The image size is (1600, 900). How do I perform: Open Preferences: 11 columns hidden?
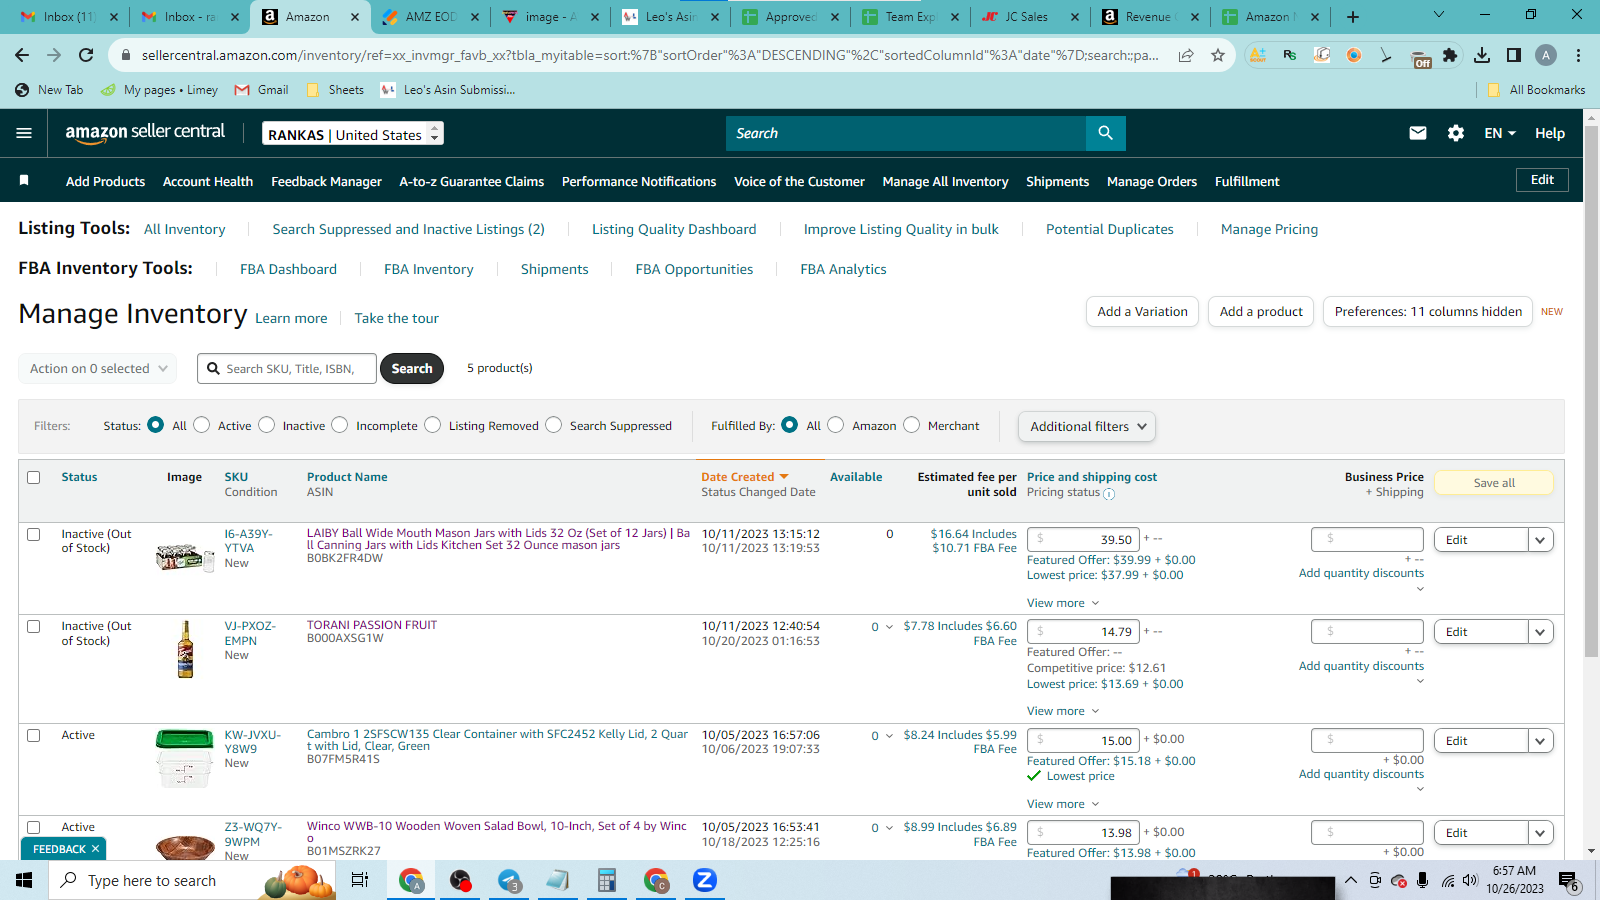[1428, 312]
